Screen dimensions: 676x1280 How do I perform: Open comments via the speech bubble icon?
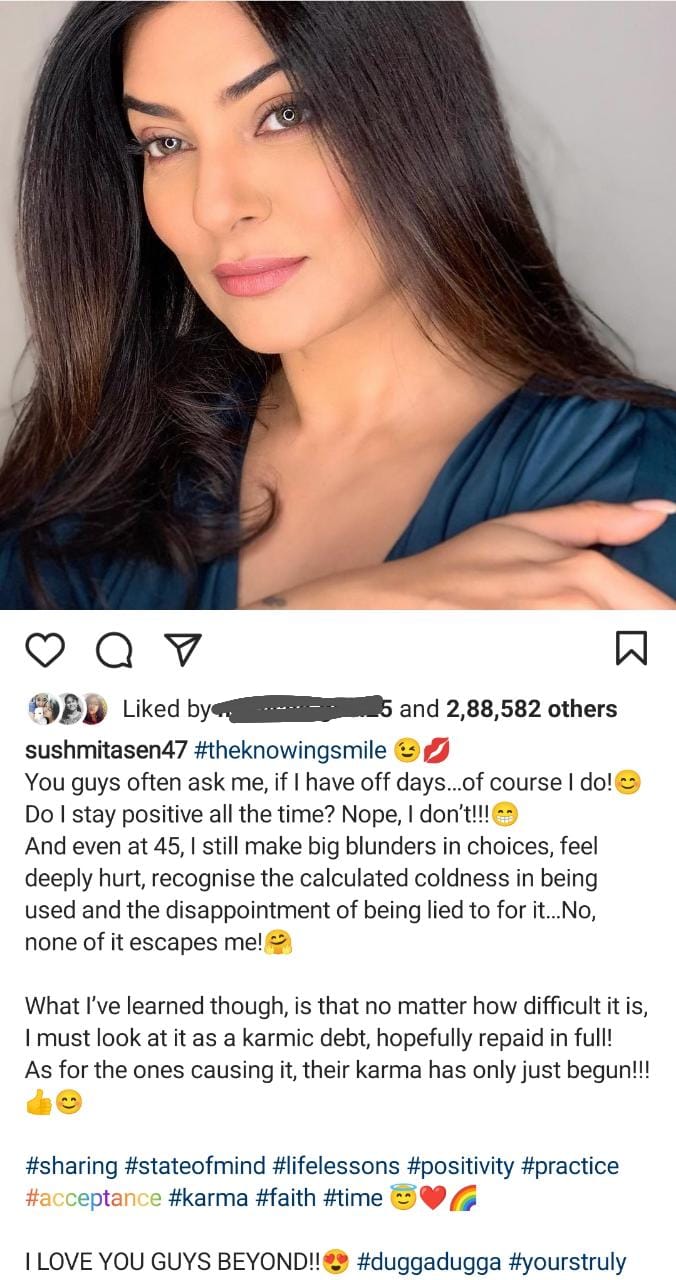tap(112, 650)
